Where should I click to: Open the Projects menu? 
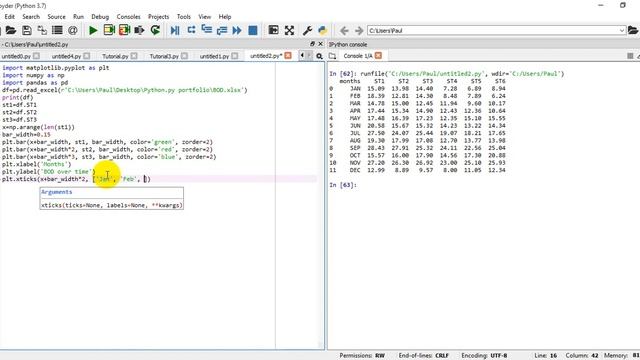pos(158,17)
